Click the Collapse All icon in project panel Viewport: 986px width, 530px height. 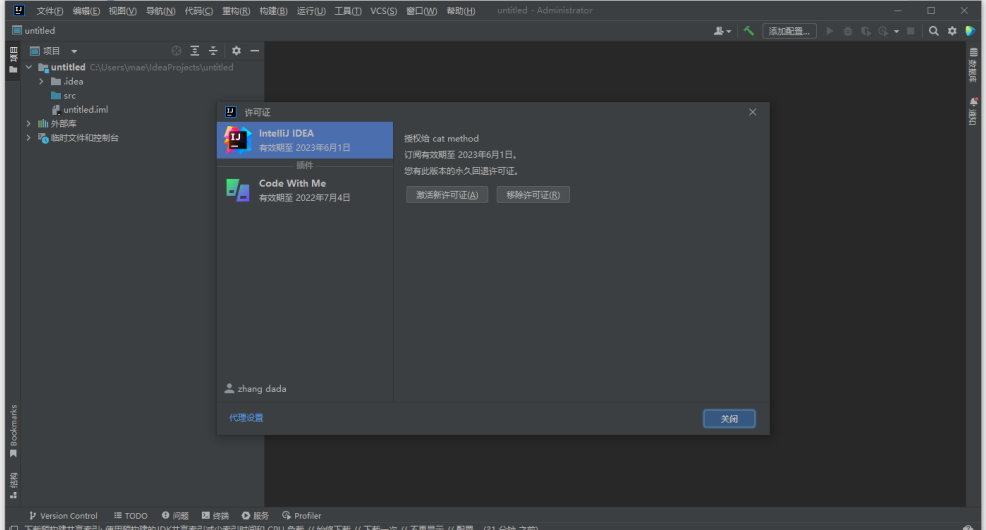point(213,51)
